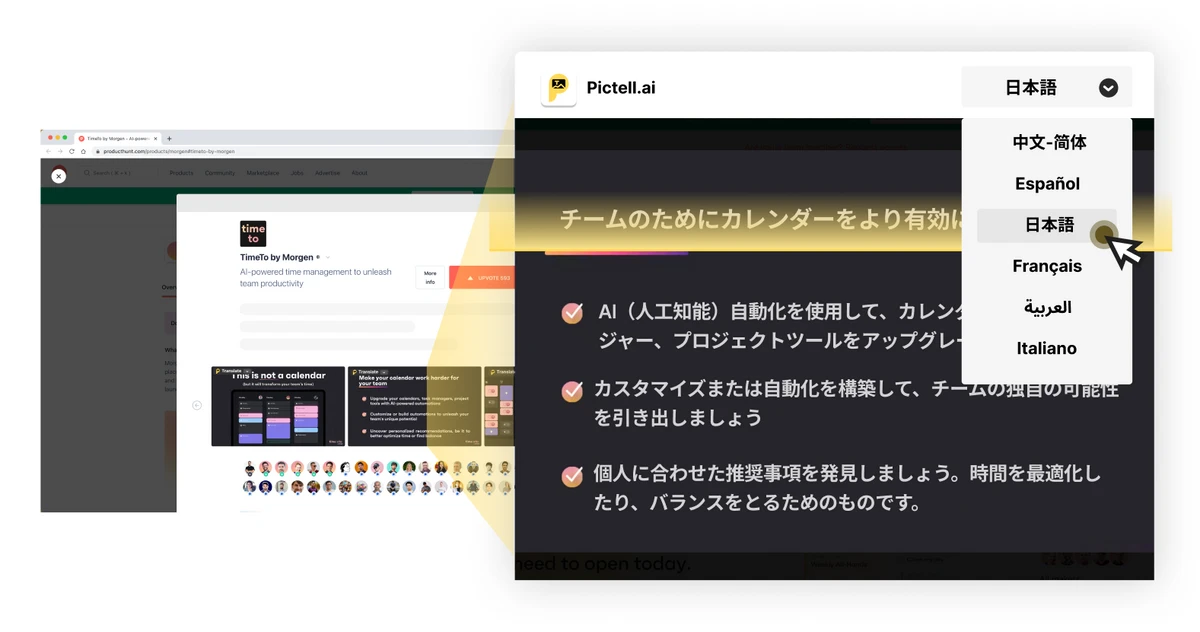The image size is (1200, 632).
Task: Click the Pictell.ai logo icon
Action: (x=558, y=88)
